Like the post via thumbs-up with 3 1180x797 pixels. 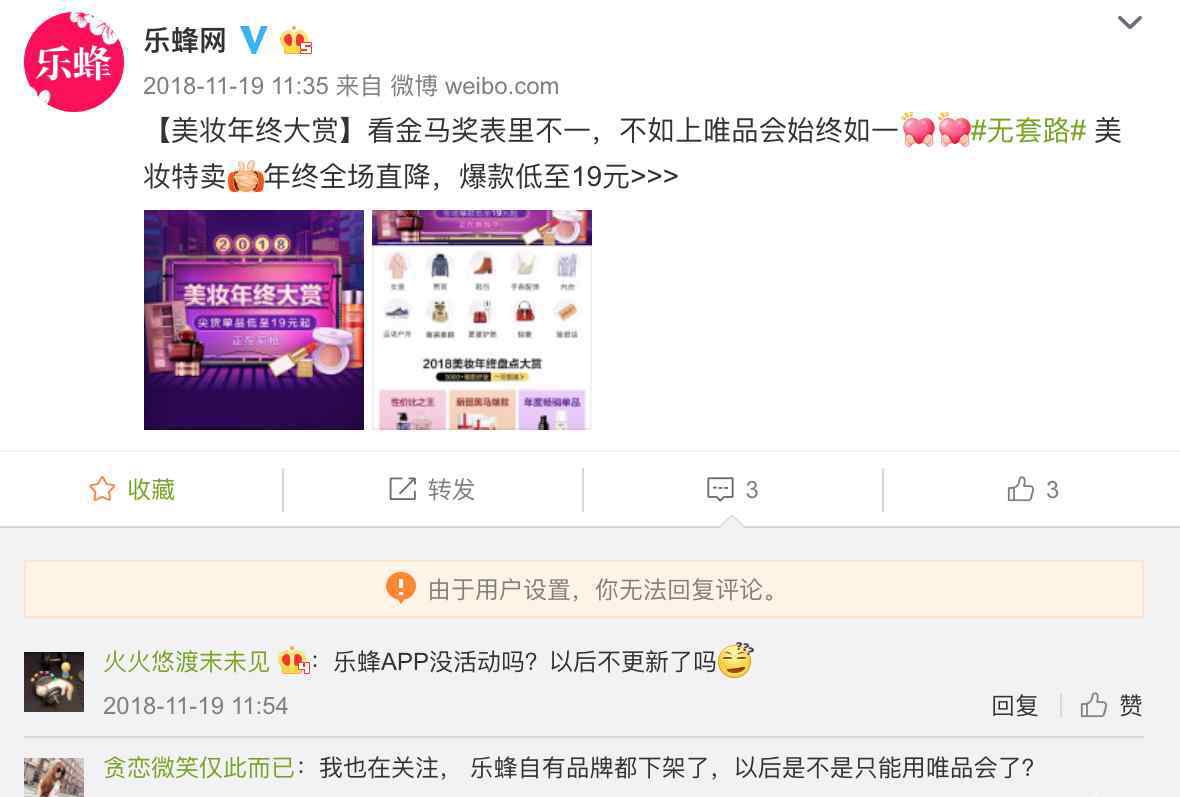tap(1032, 489)
